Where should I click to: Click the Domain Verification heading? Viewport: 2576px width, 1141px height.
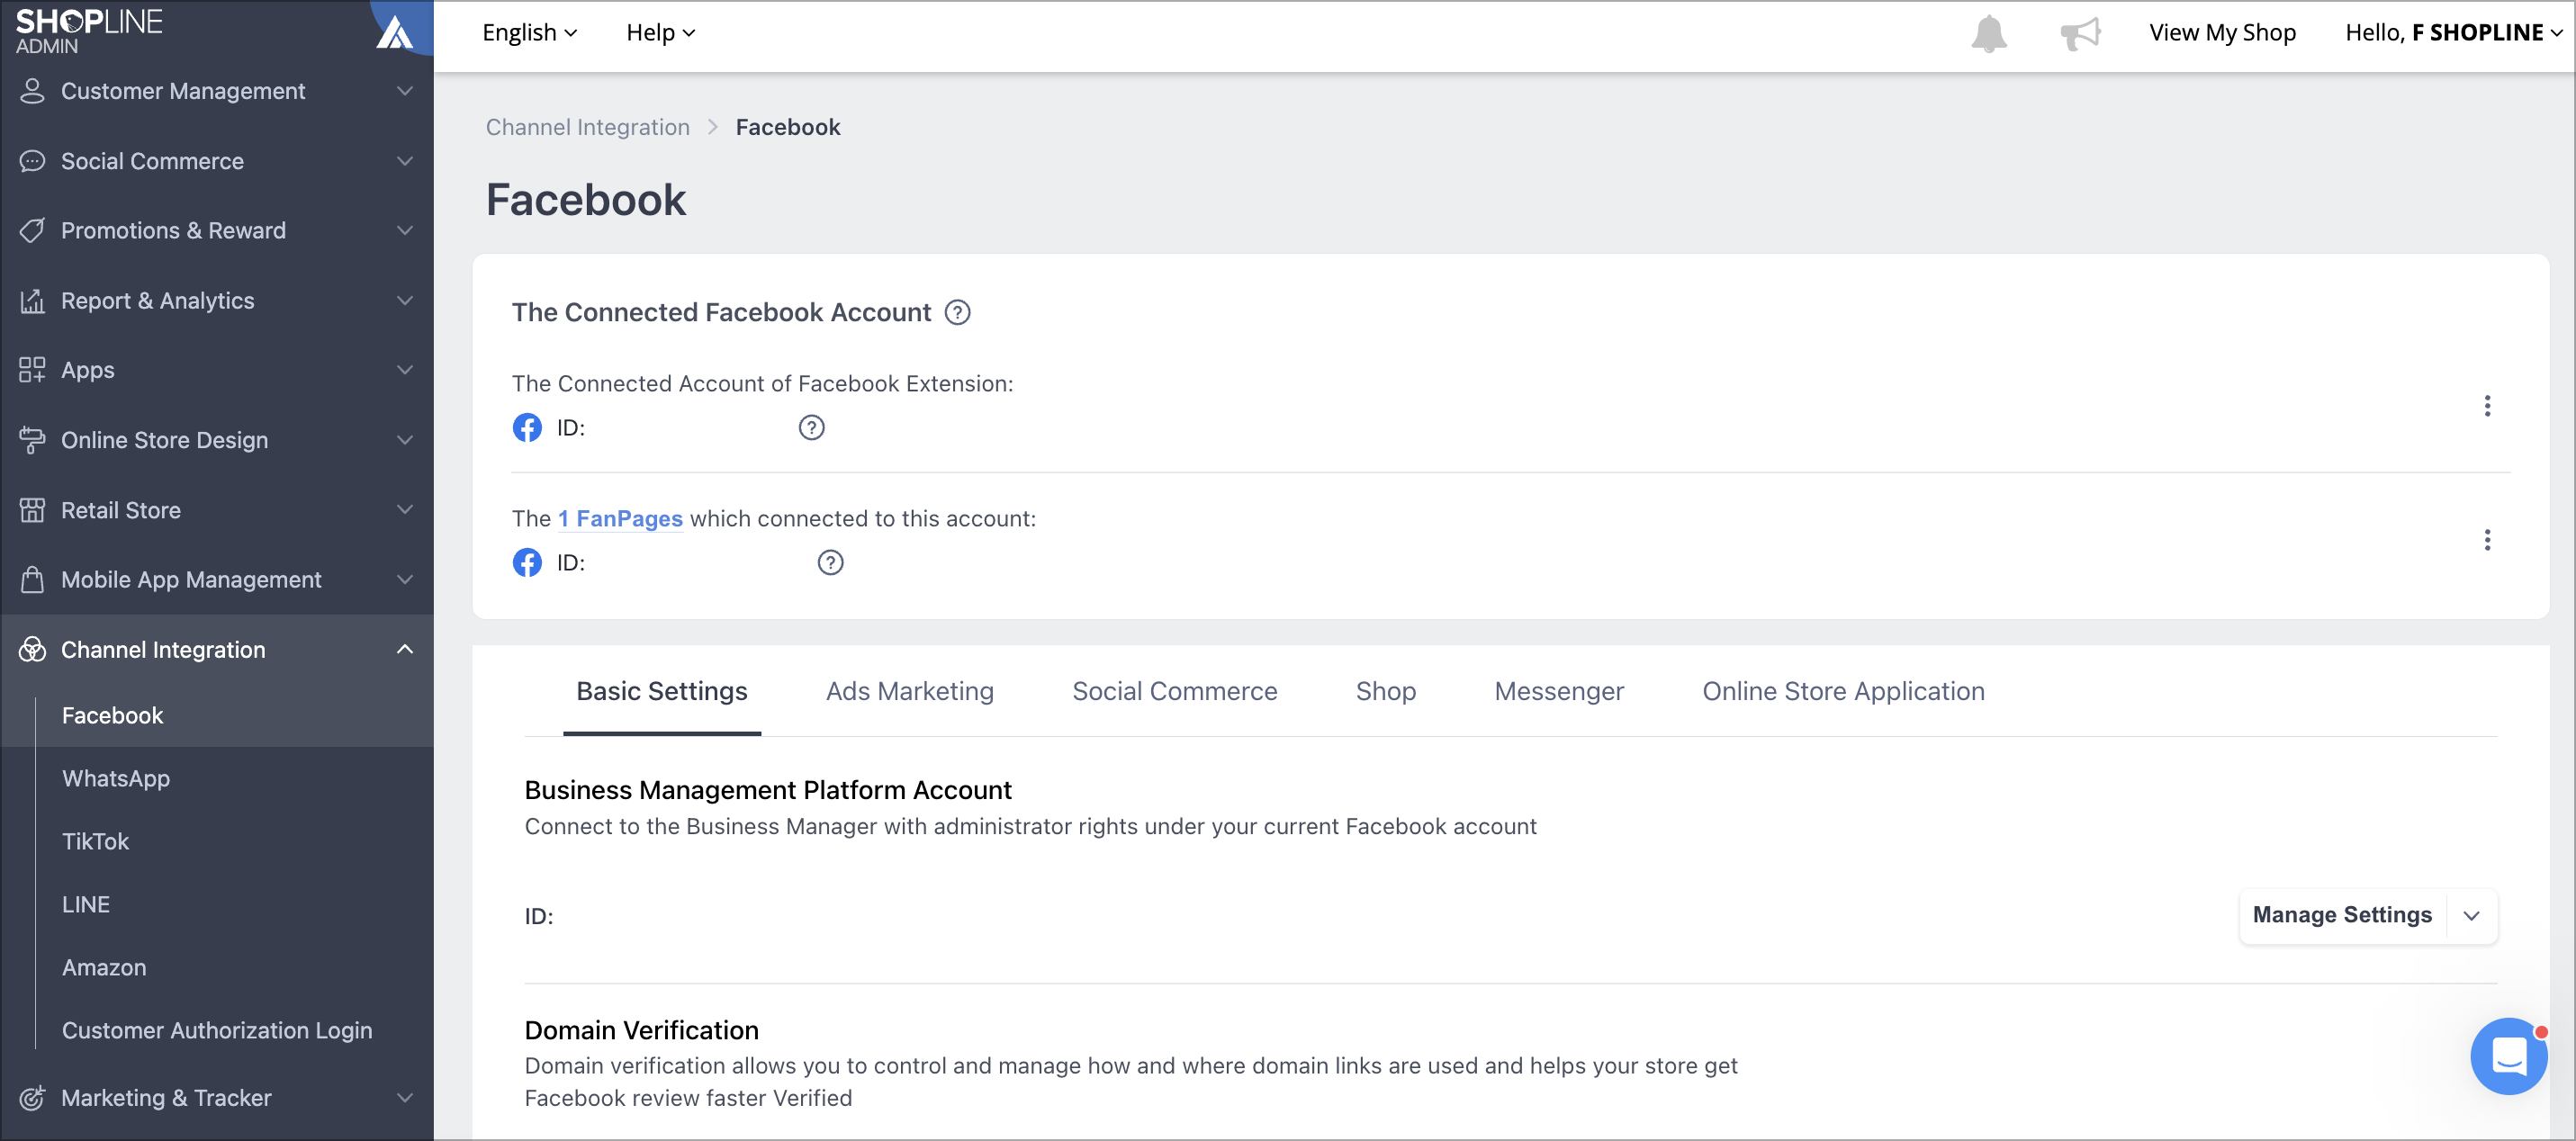pyautogui.click(x=641, y=1031)
